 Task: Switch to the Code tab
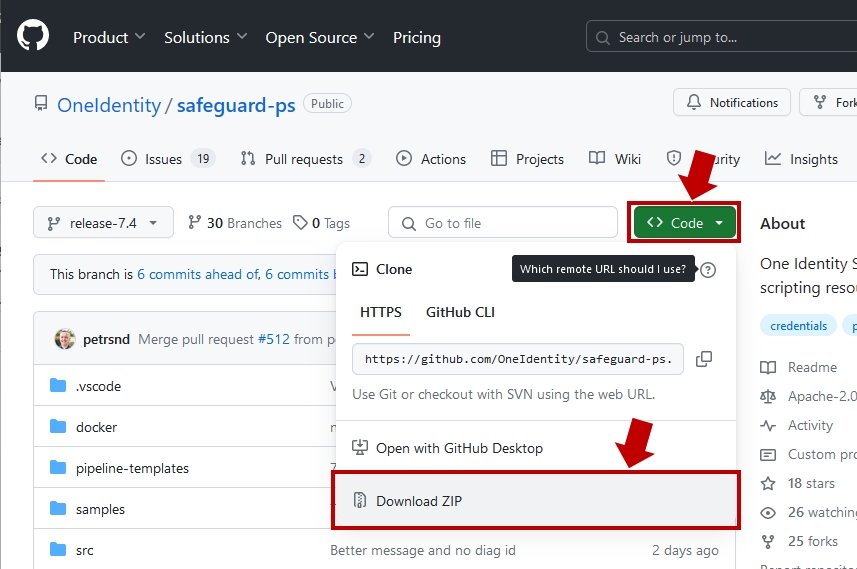pos(69,159)
